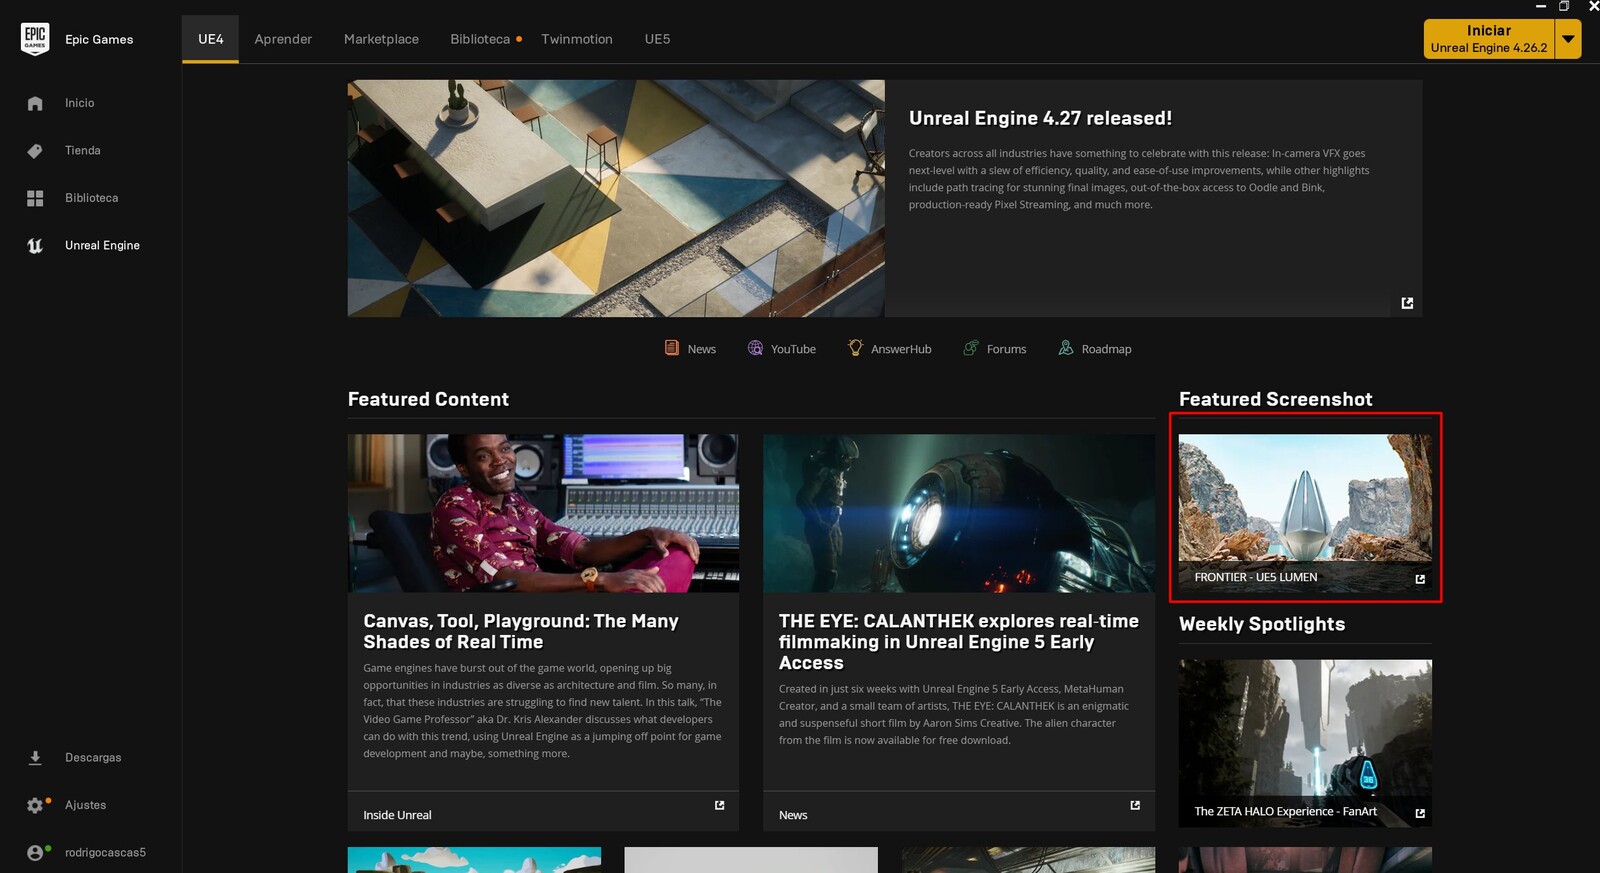Open the Marketplace tab
The image size is (1600, 873).
(381, 39)
